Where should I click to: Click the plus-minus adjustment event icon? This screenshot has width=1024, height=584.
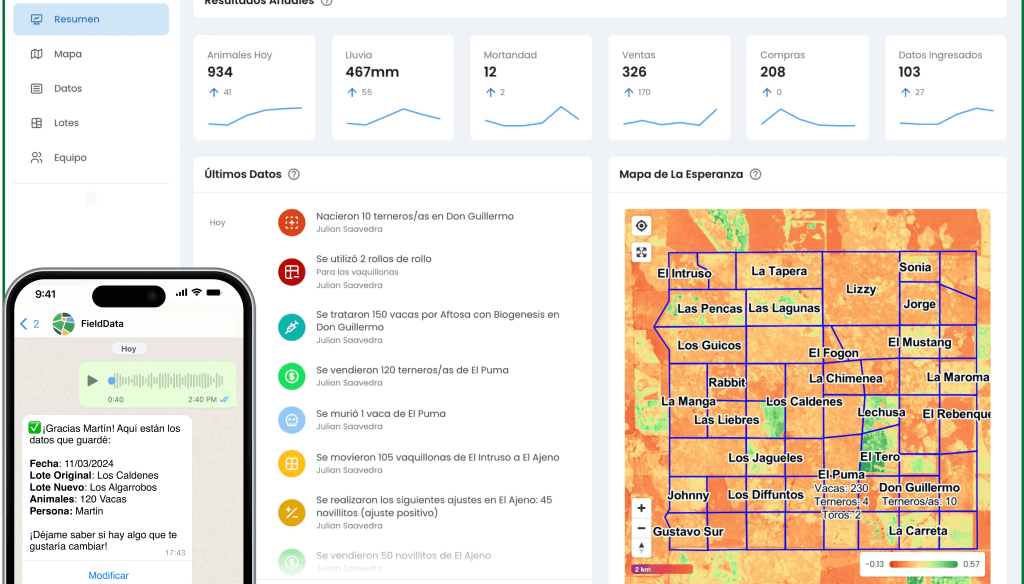tap(291, 513)
